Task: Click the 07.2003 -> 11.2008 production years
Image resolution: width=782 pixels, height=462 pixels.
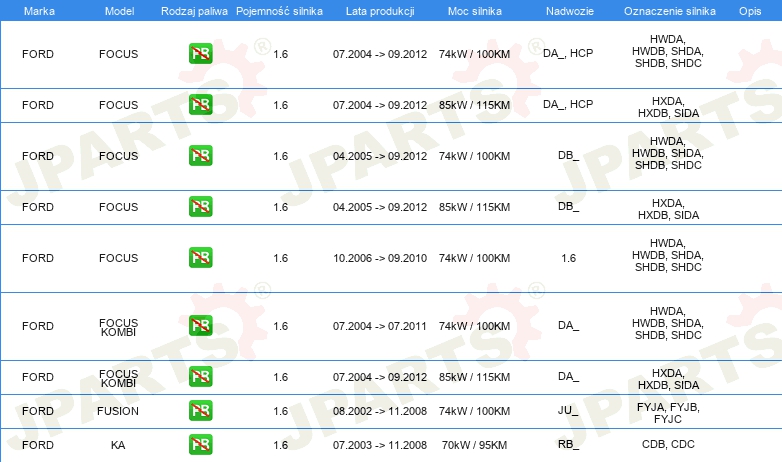Action: click(x=380, y=445)
